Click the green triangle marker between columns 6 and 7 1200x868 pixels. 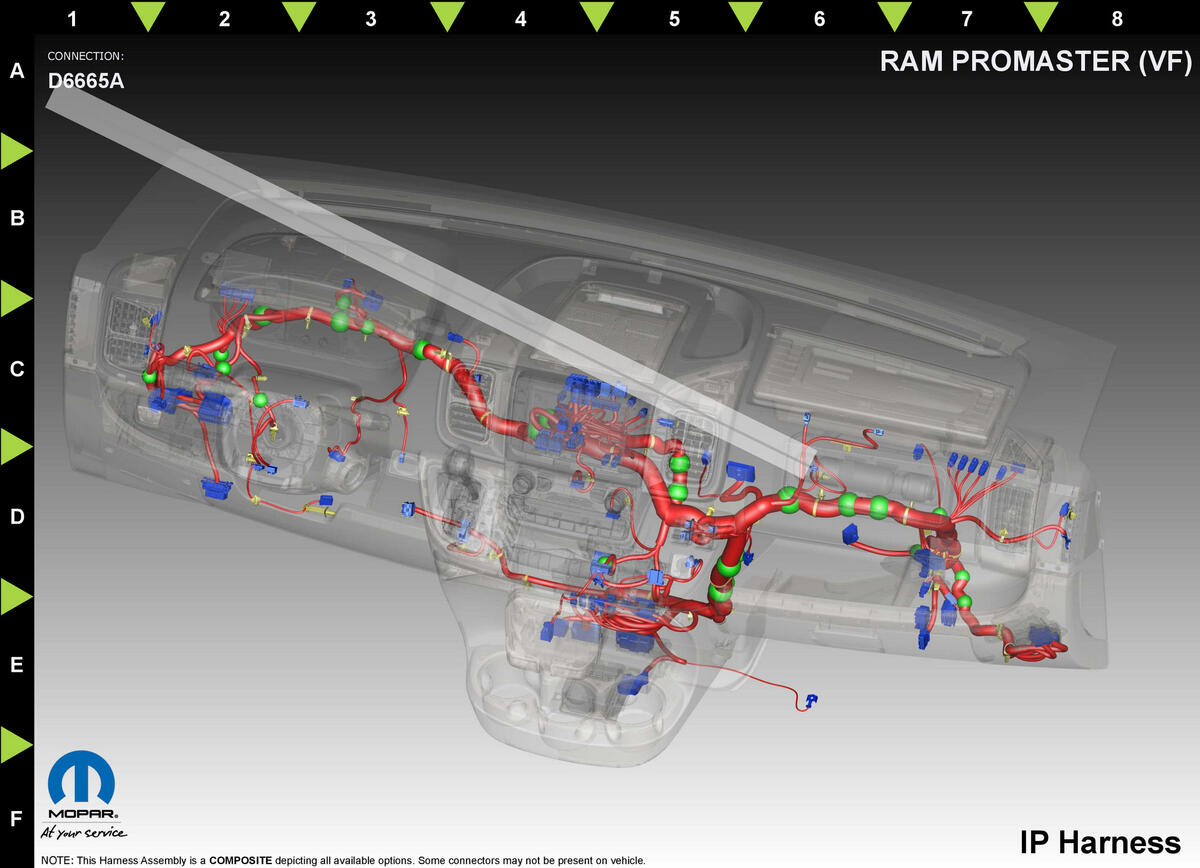[x=894, y=16]
